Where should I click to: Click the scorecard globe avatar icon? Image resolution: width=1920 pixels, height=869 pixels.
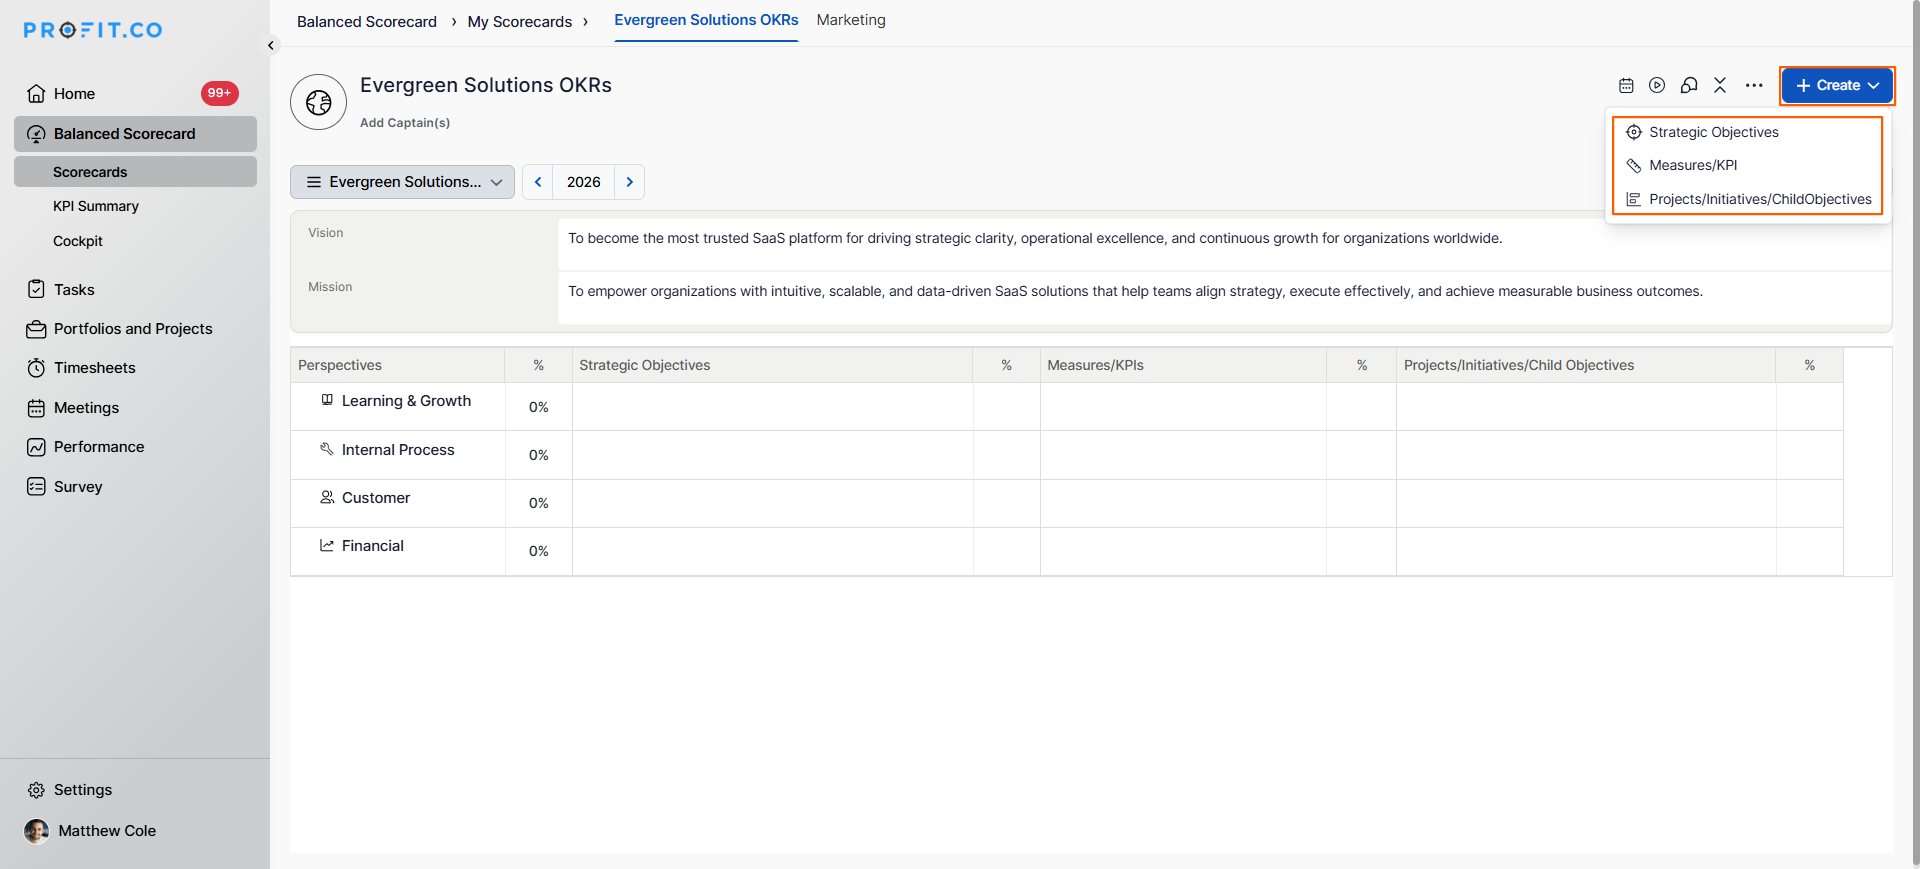(319, 102)
